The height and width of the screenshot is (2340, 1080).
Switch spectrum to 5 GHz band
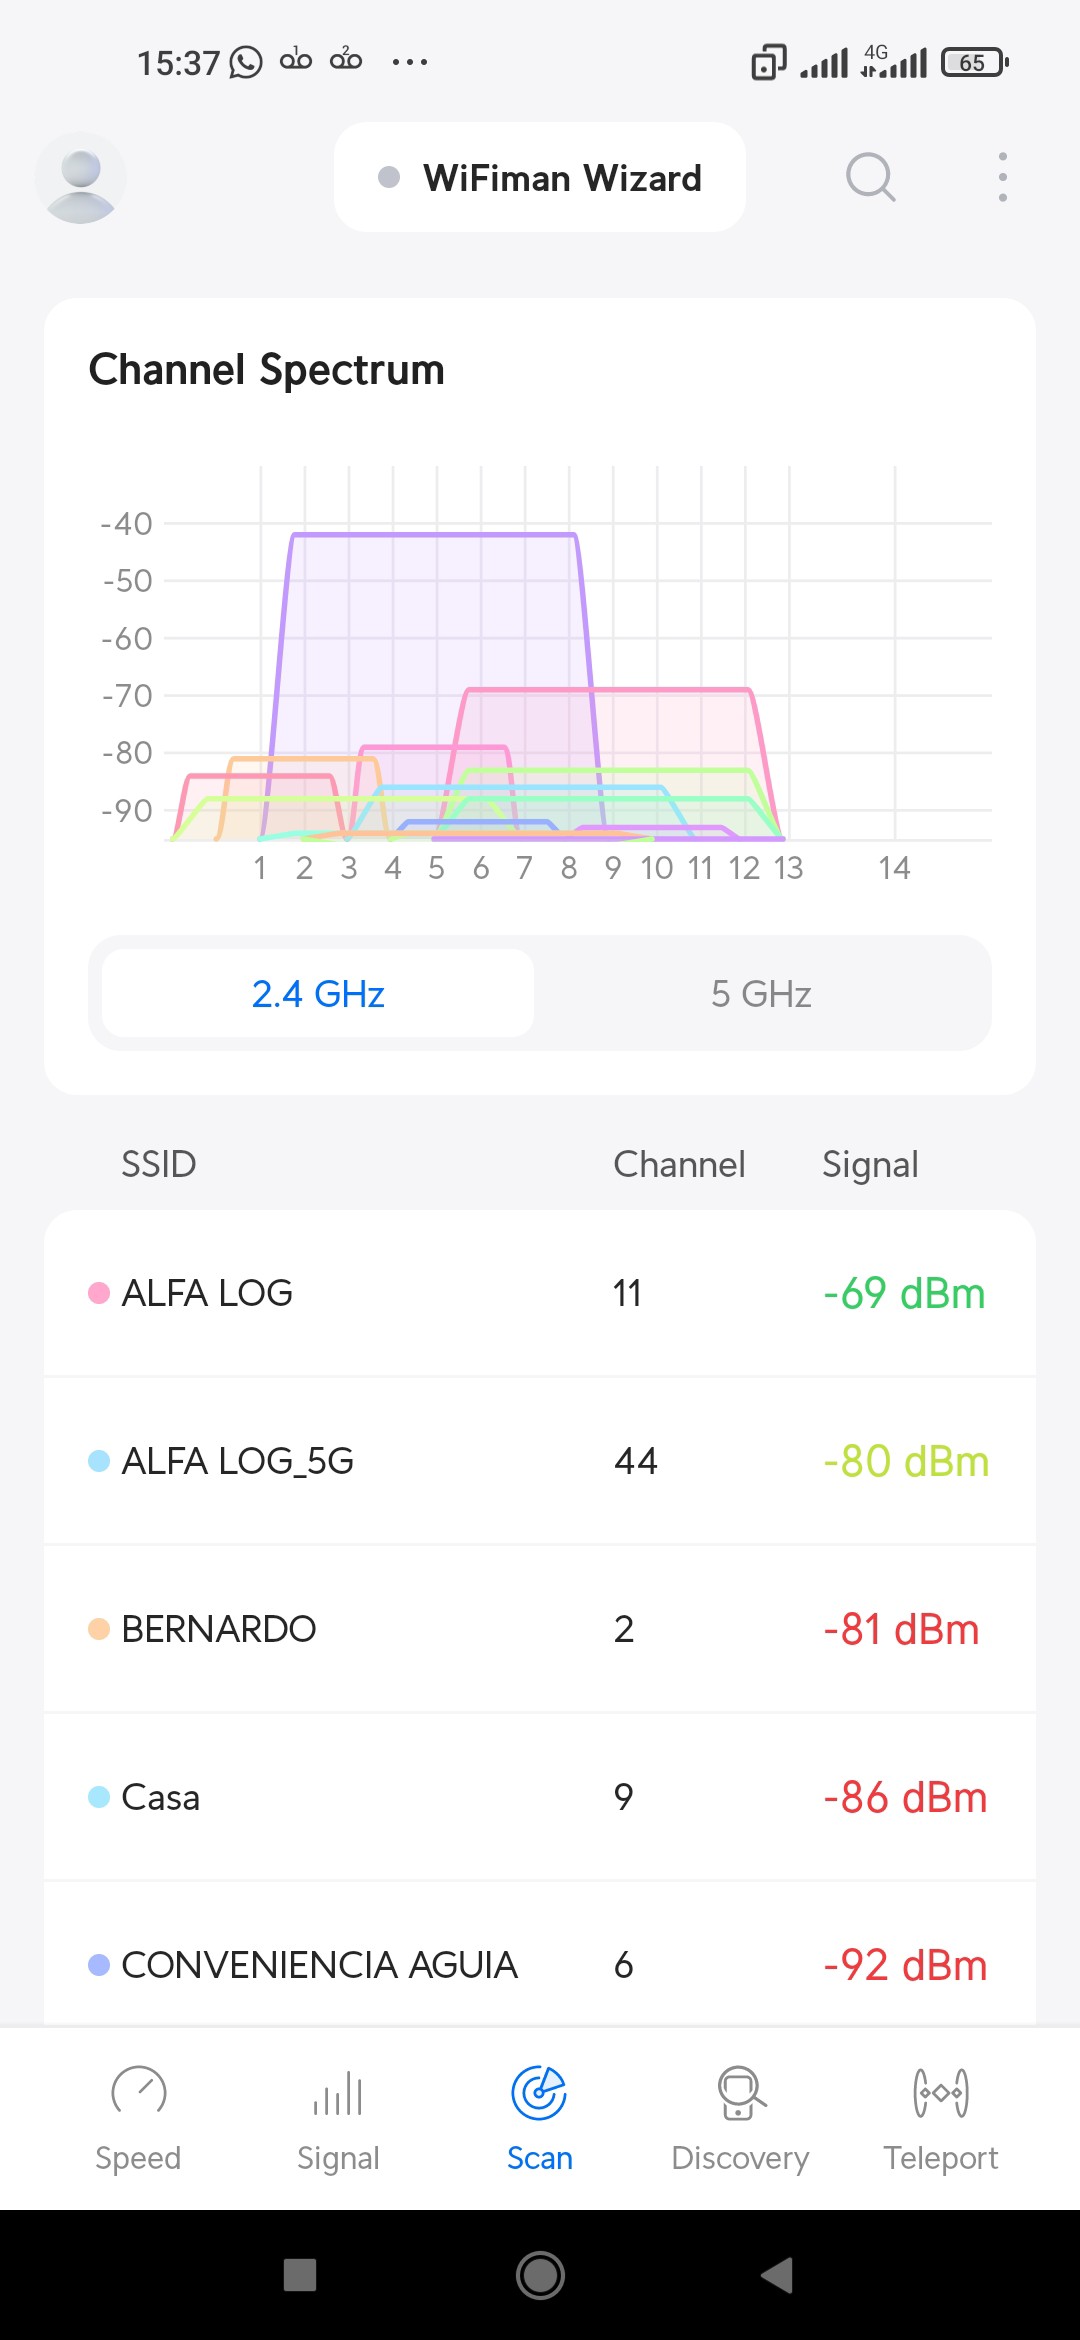point(761,994)
